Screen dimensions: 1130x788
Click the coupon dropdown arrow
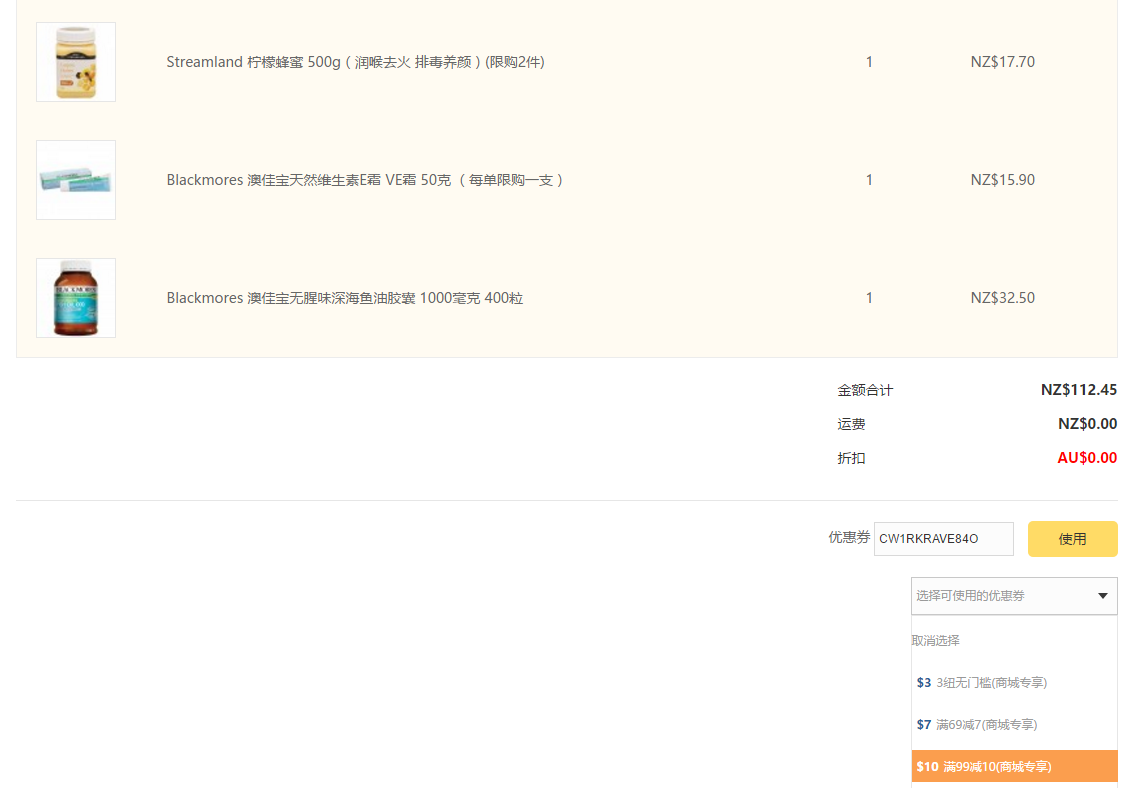[x=1103, y=596]
